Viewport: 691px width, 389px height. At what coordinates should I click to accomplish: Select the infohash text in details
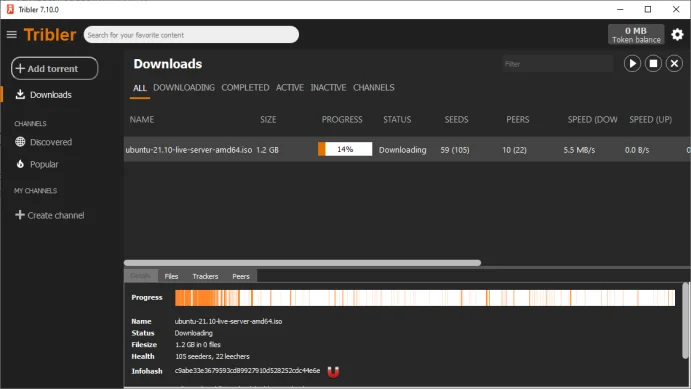point(247,371)
